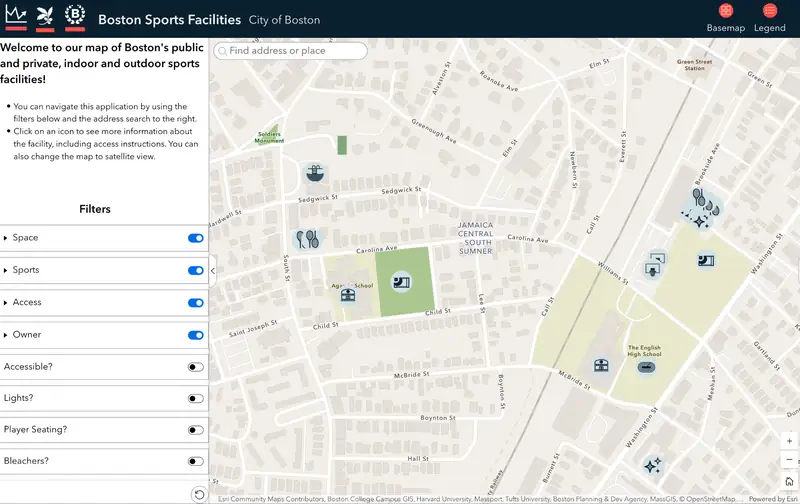800x504 pixels.
Task: Expand the Sports filter section
Action: click(6, 270)
